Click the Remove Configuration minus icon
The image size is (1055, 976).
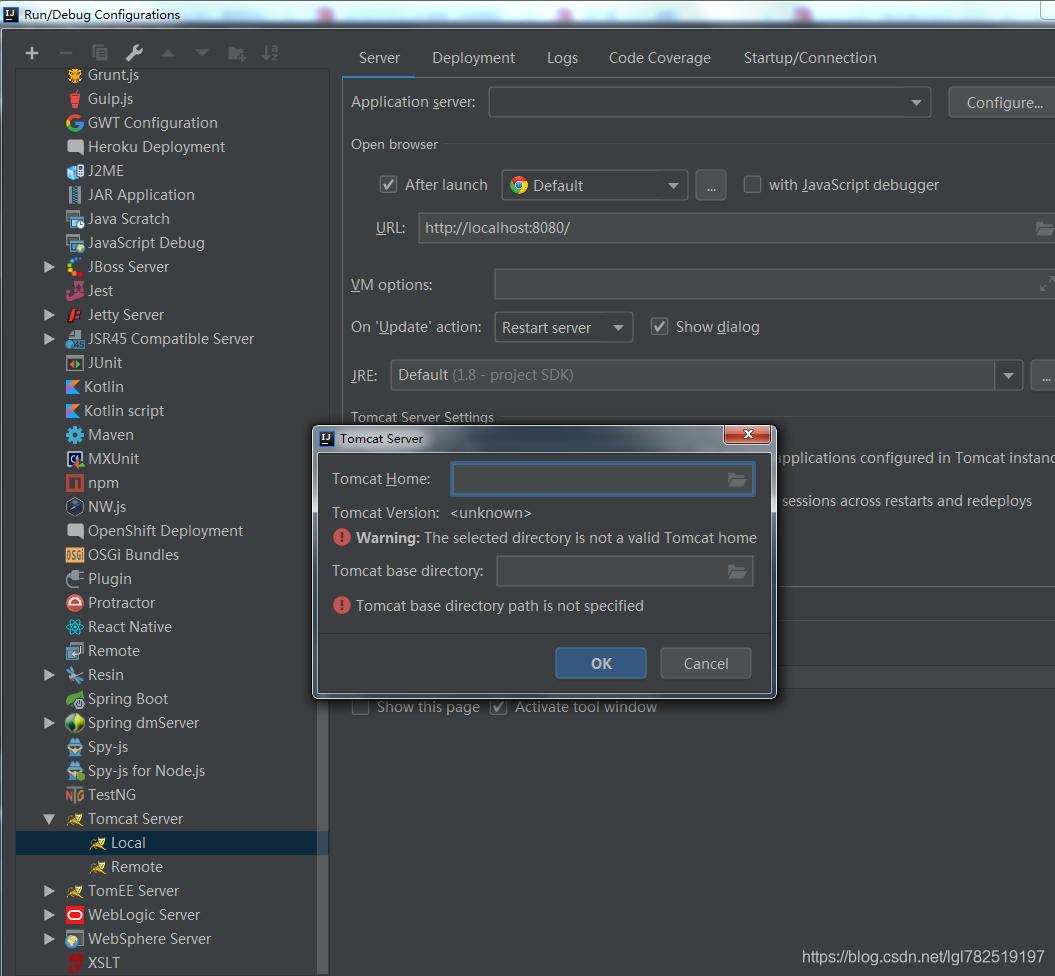tap(65, 53)
